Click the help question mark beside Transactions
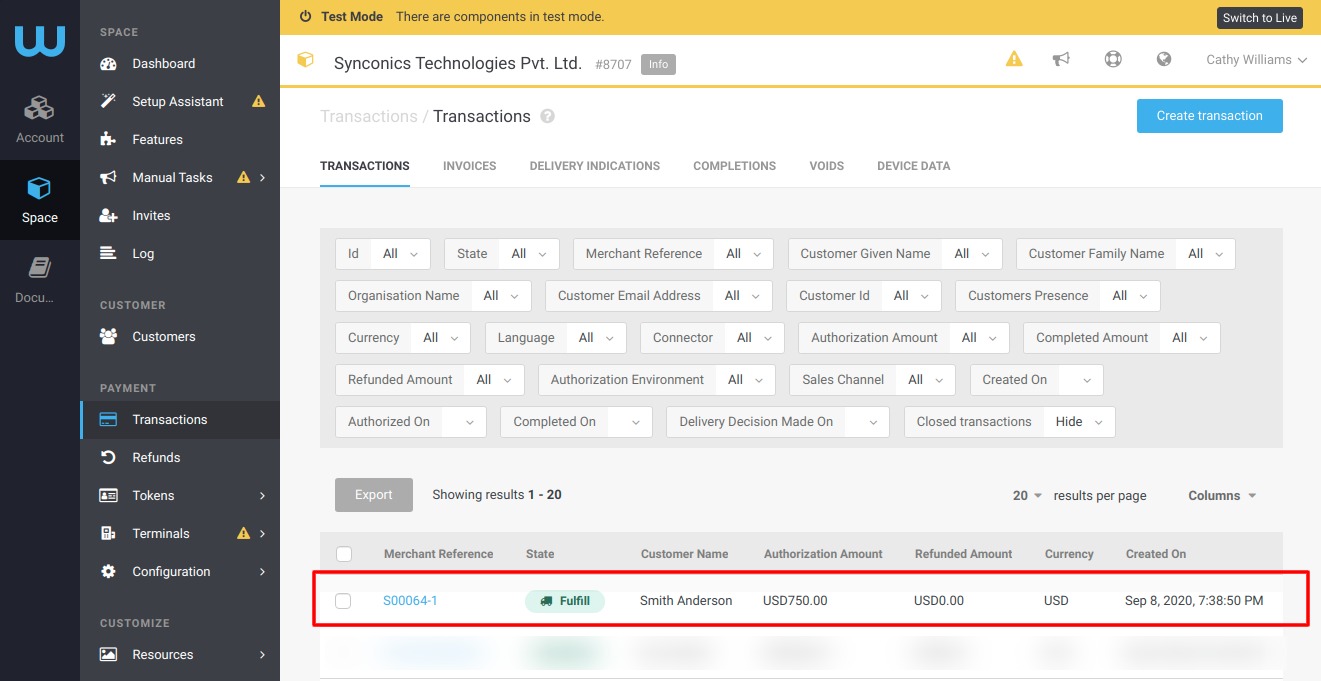The image size is (1321, 681). 547,116
